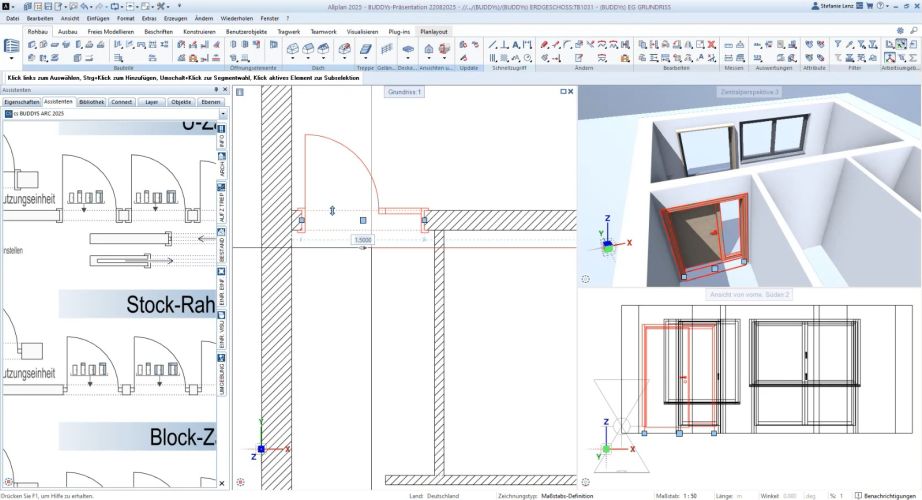This screenshot has width=922, height=500.
Task: Open the Zeichnungstyp Maßstabs-Definition dropdown
Action: [566, 495]
